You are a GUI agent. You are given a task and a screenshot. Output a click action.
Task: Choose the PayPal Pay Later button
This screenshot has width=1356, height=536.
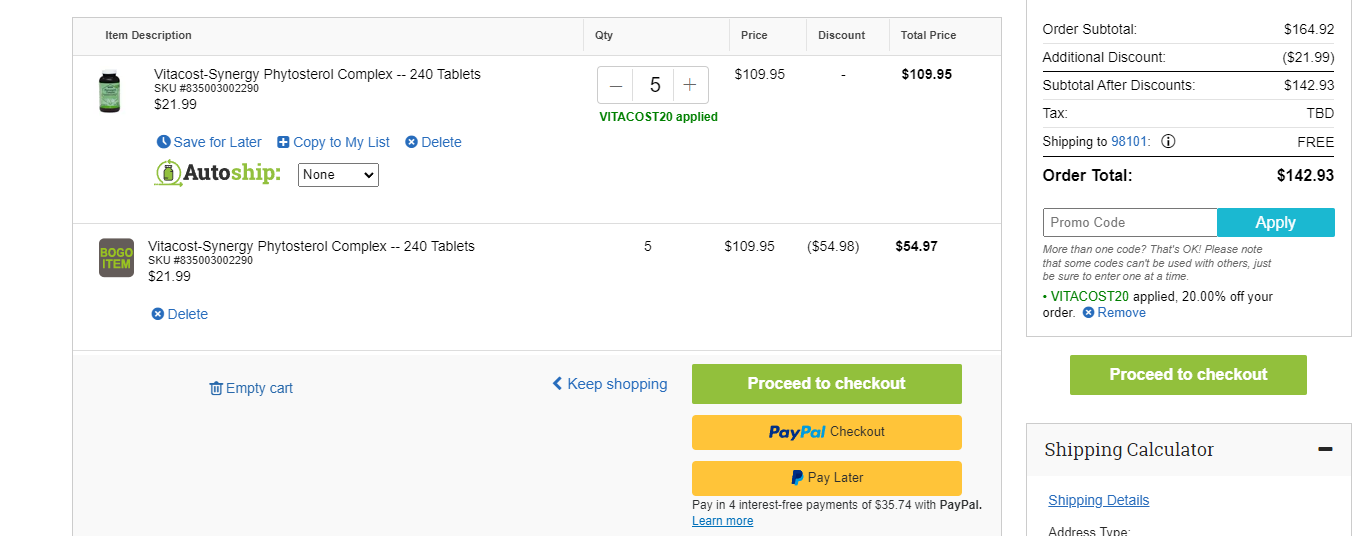click(x=827, y=478)
